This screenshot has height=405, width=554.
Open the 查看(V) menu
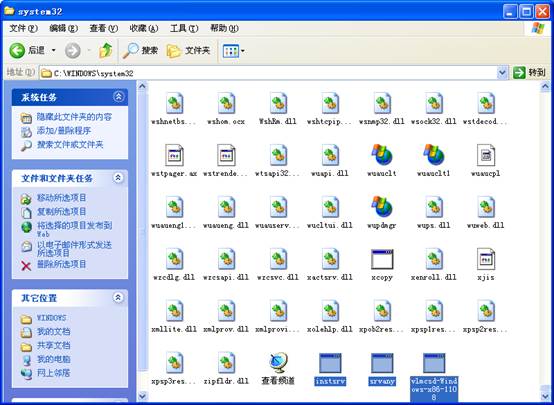(x=103, y=28)
